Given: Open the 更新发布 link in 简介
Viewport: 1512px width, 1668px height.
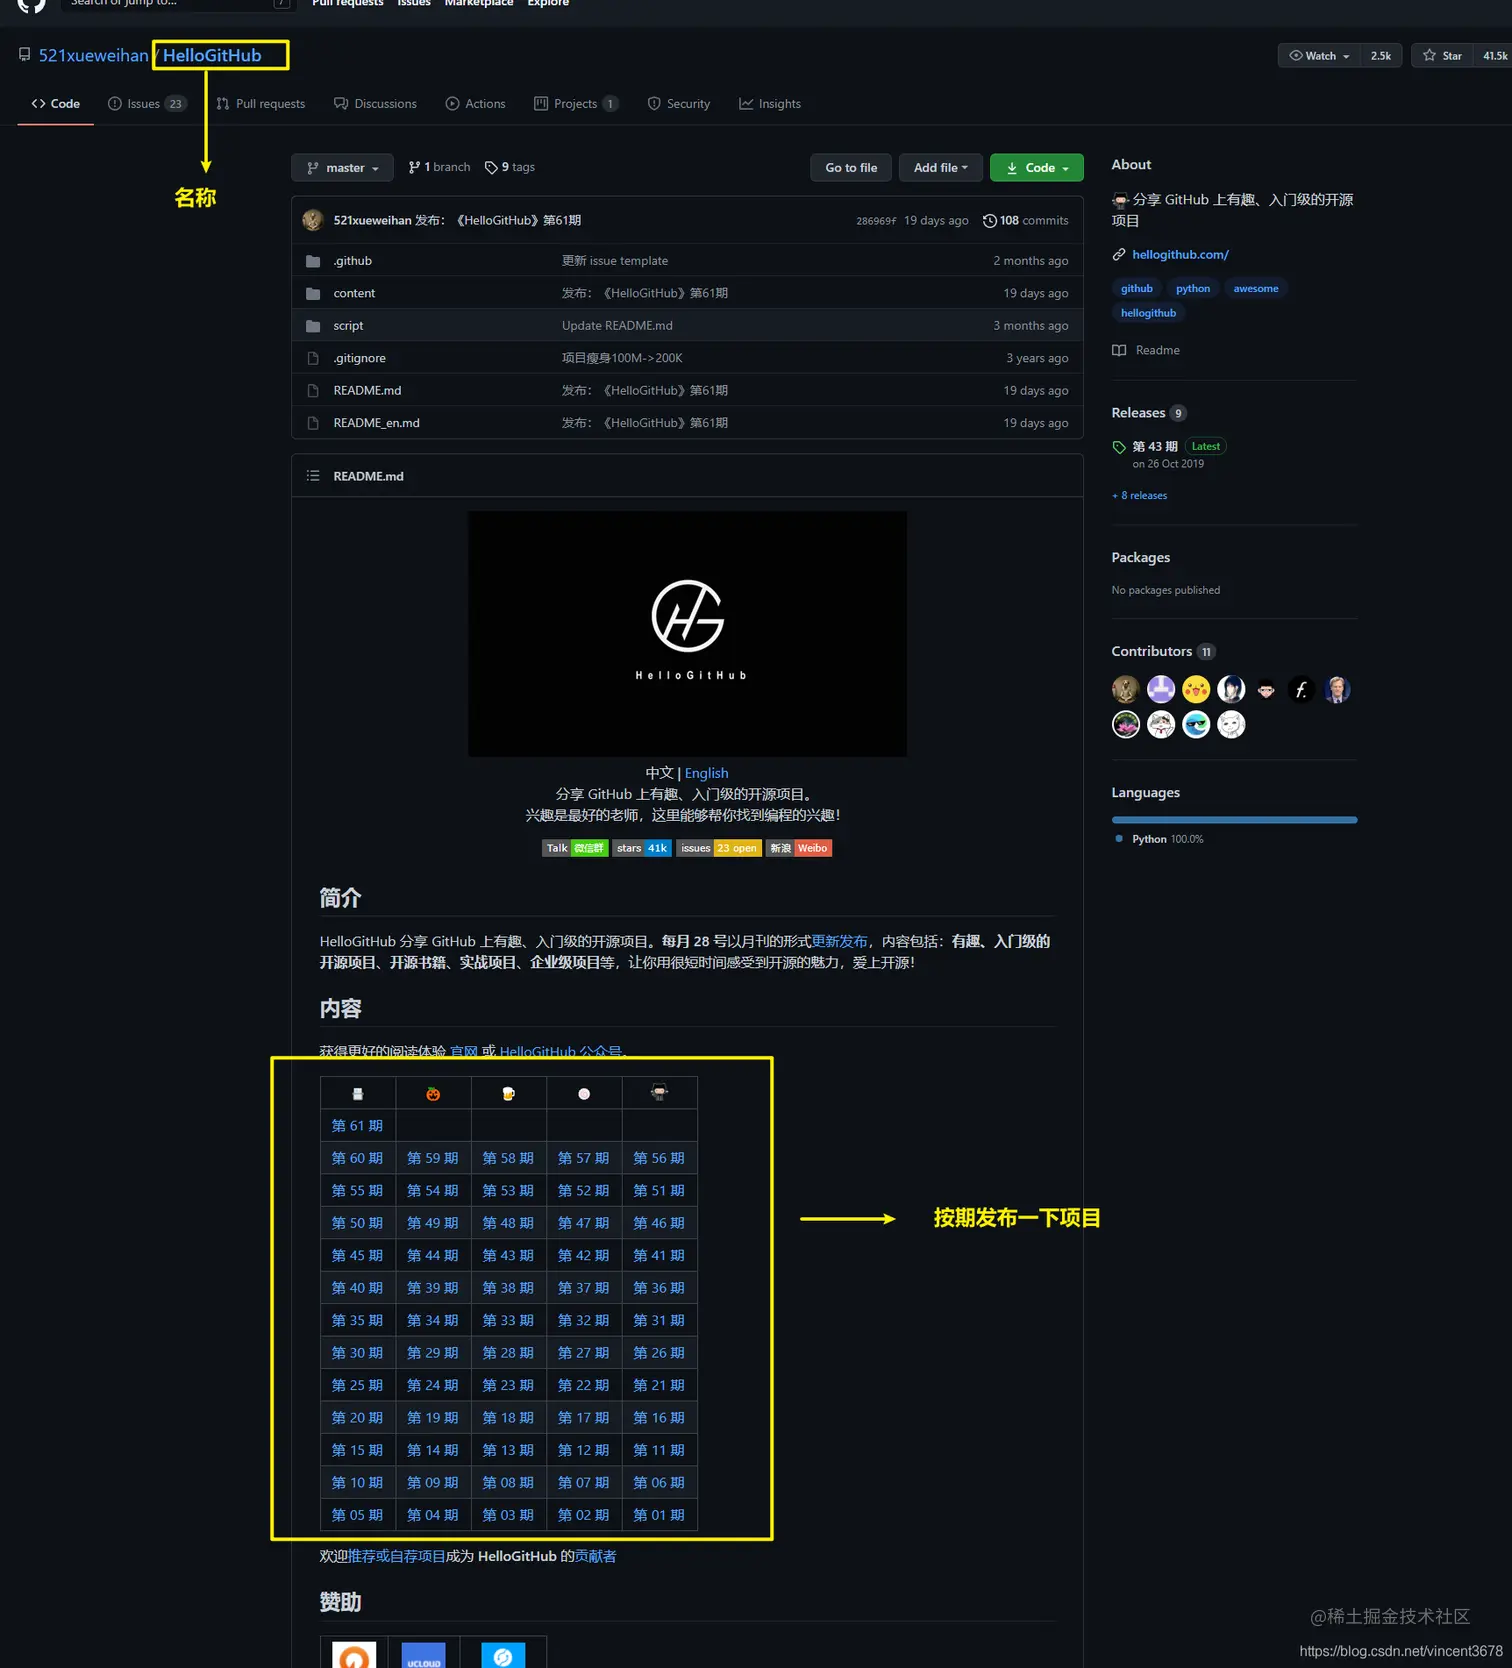Looking at the screenshot, I should (x=839, y=941).
